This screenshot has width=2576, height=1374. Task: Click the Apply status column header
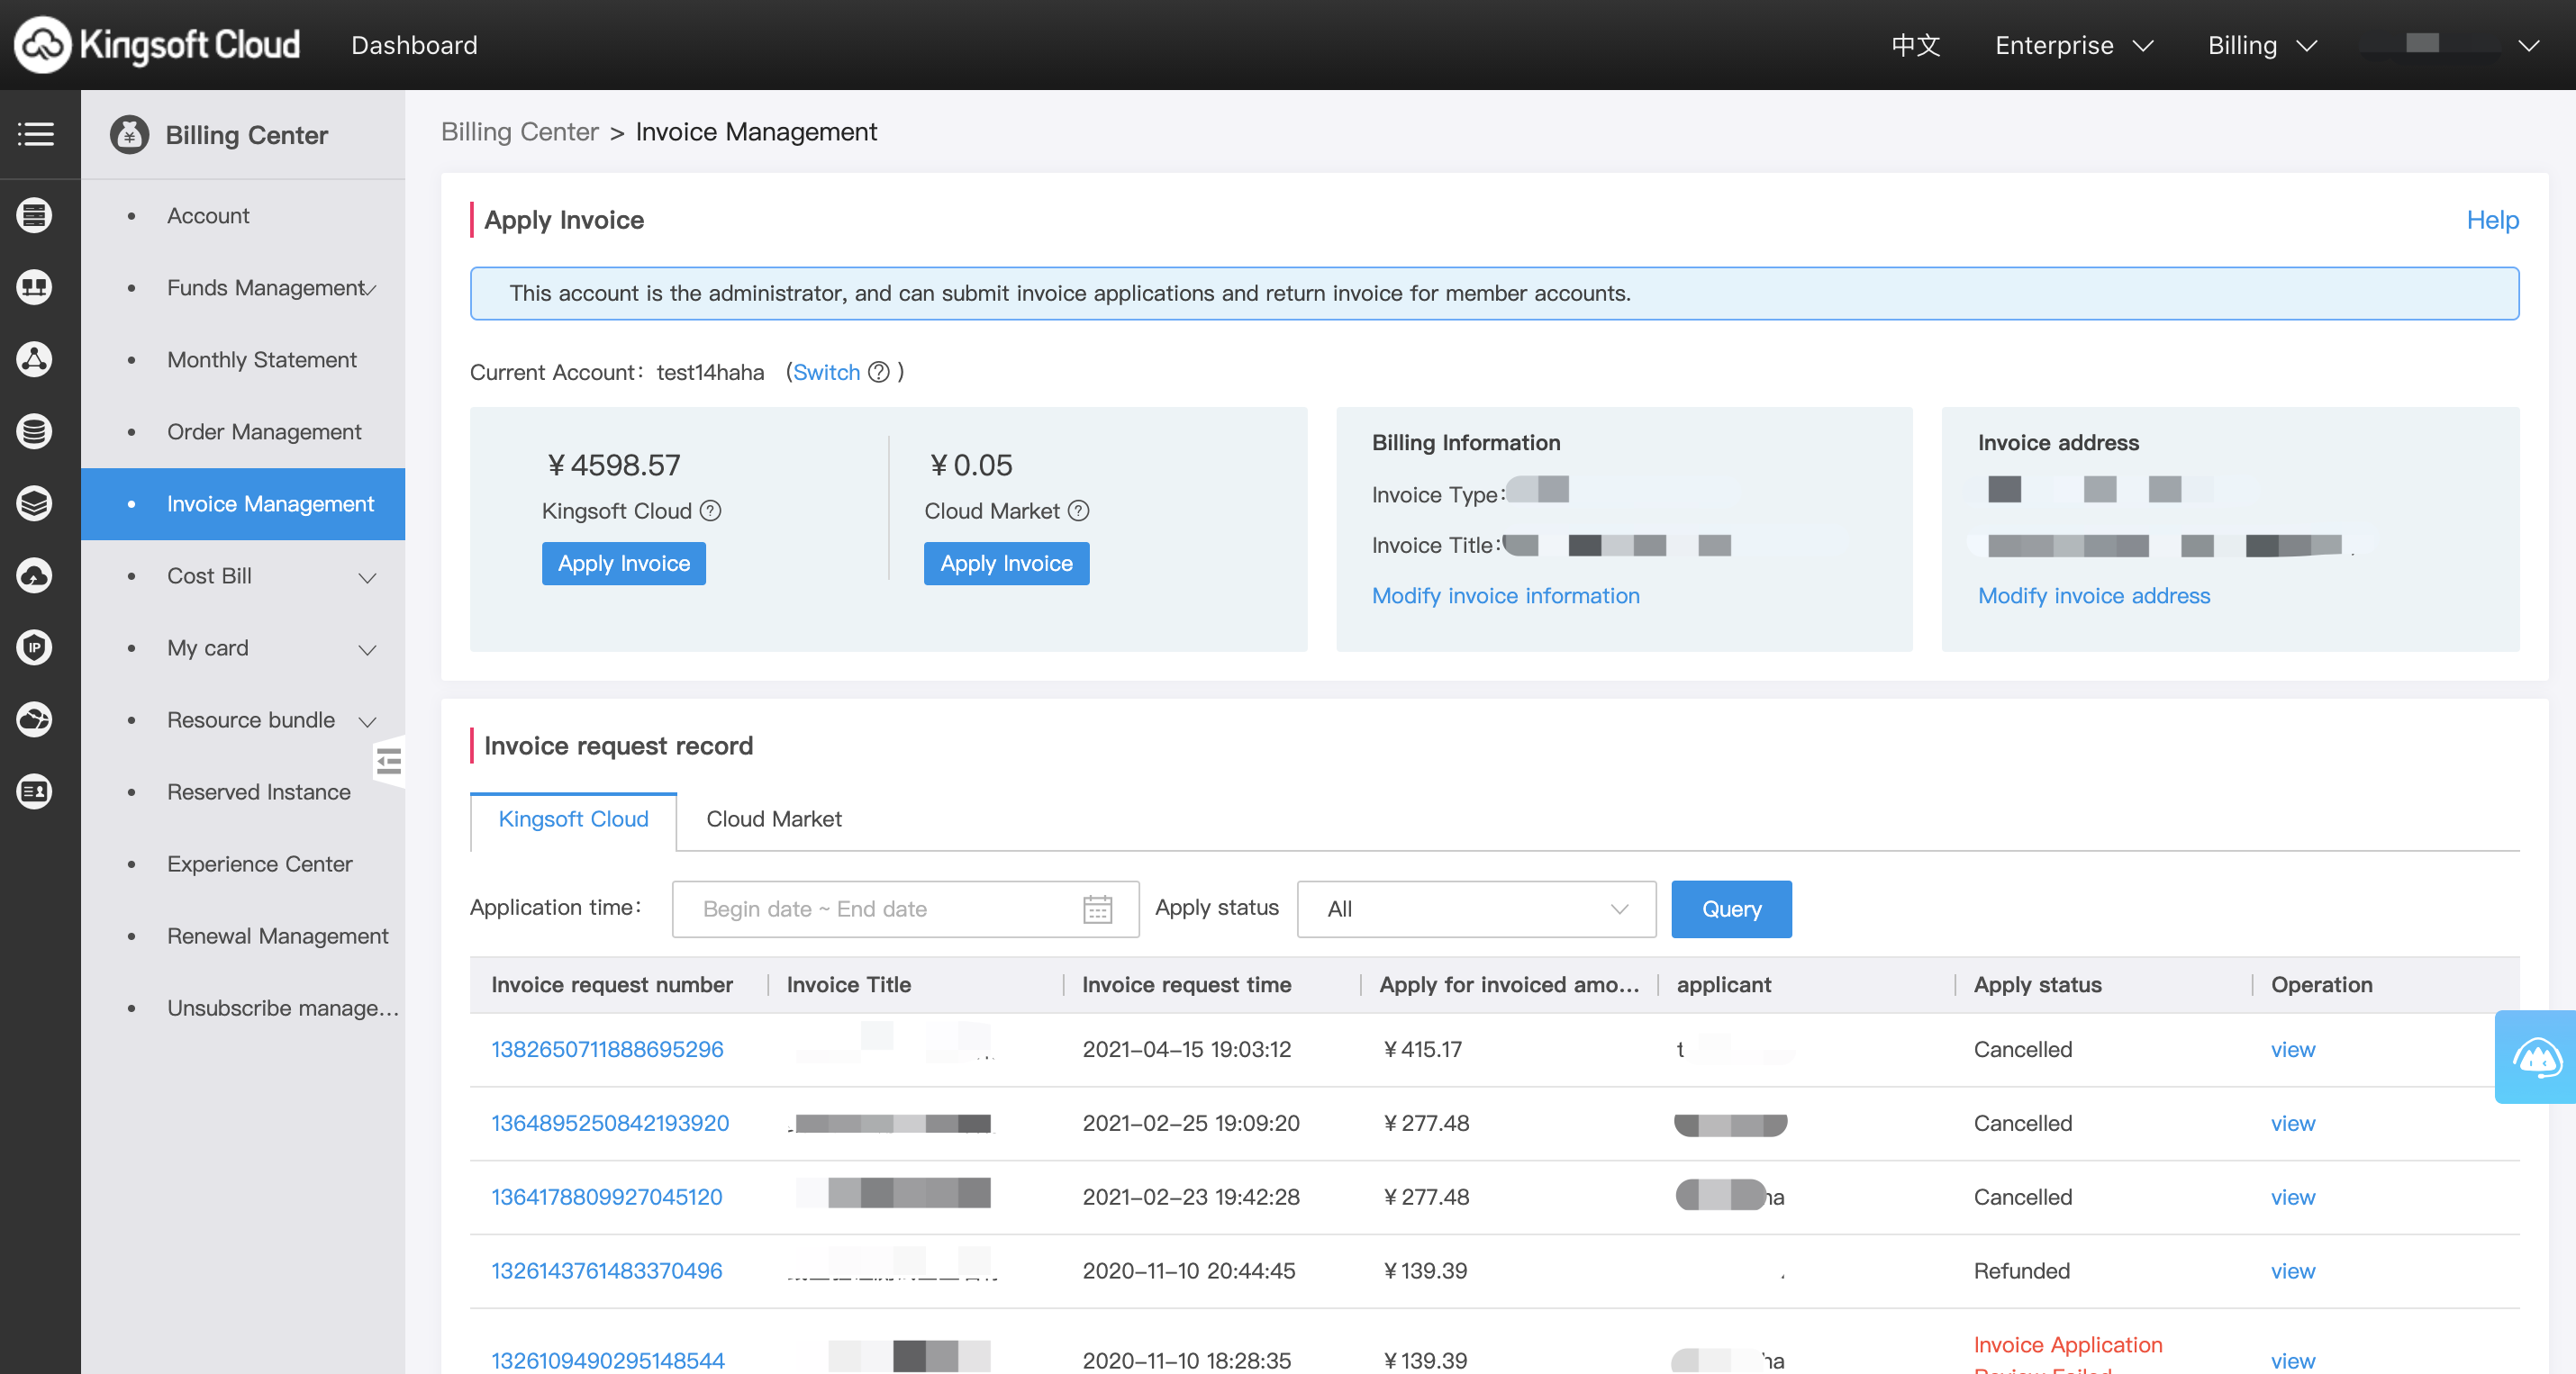[2038, 985]
